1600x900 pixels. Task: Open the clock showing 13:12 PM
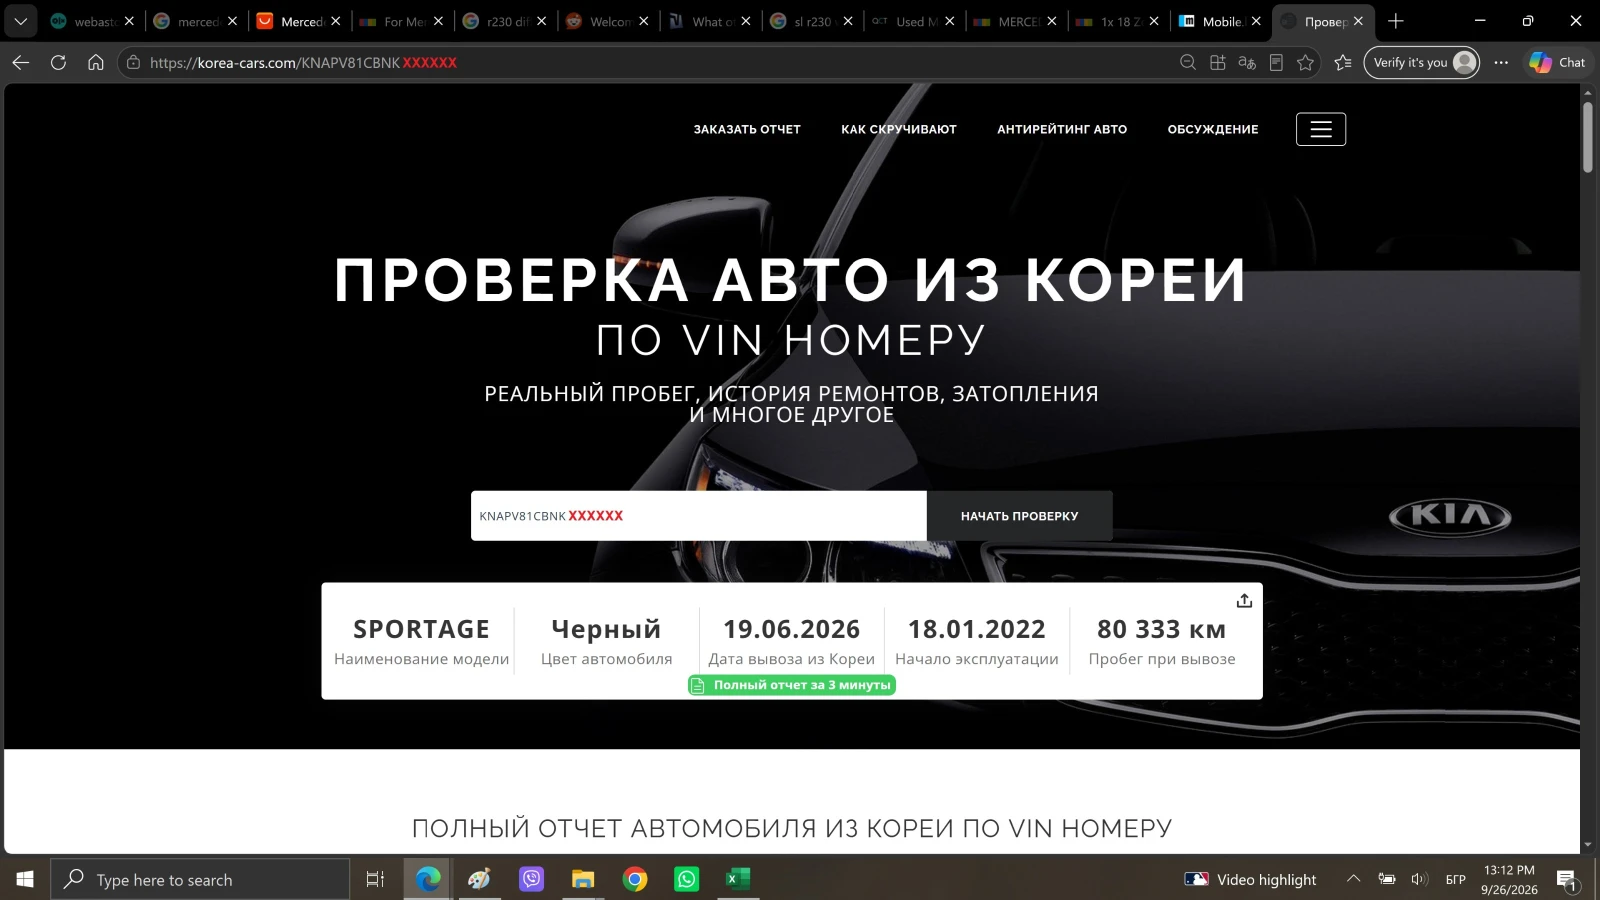[x=1509, y=879]
